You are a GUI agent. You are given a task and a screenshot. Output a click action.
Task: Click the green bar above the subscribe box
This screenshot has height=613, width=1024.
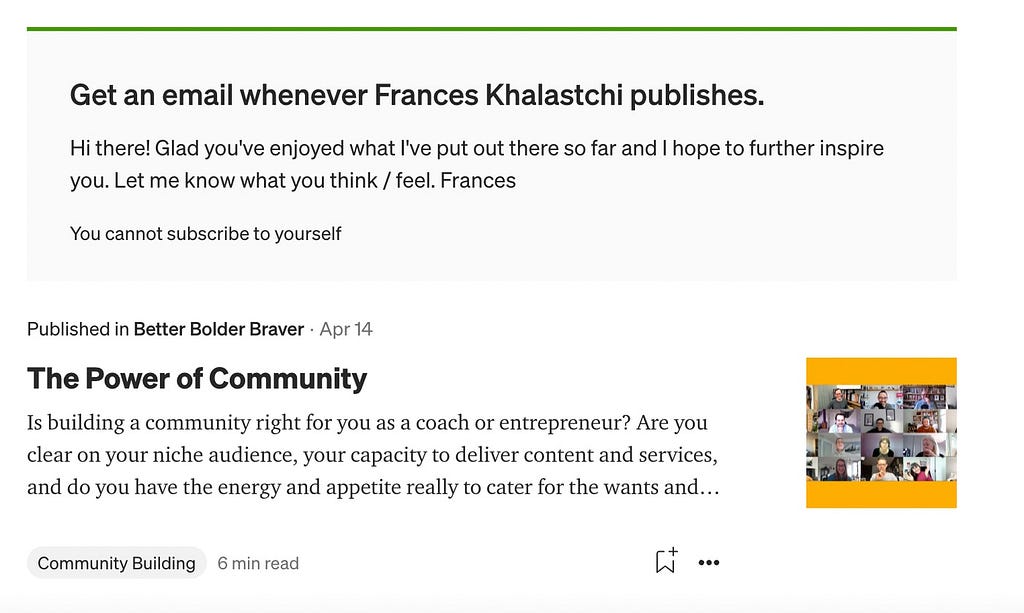[492, 29]
